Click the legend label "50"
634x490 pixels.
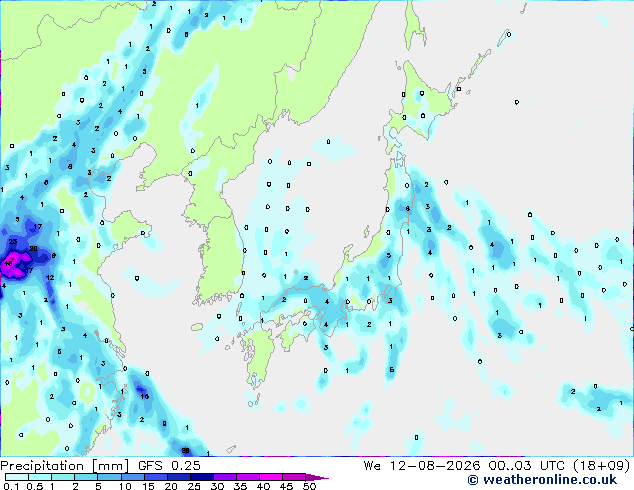click(x=310, y=486)
